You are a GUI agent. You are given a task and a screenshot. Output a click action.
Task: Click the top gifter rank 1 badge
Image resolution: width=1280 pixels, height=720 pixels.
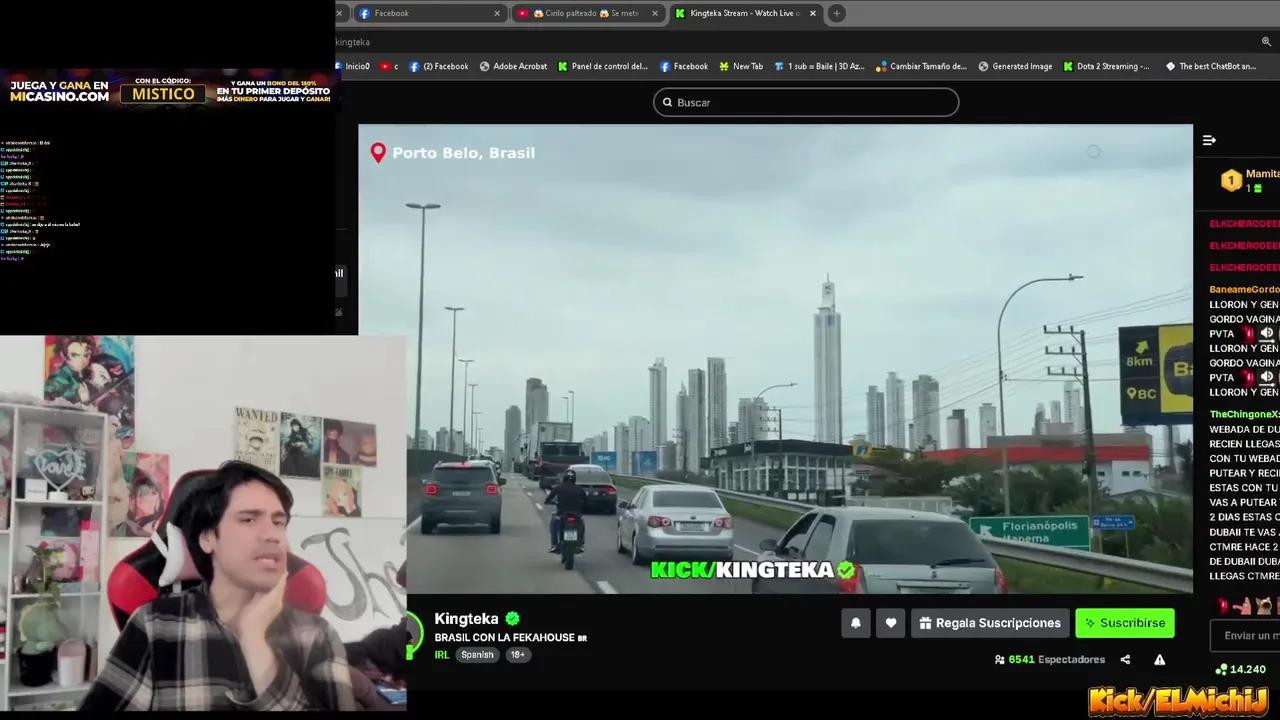1231,181
